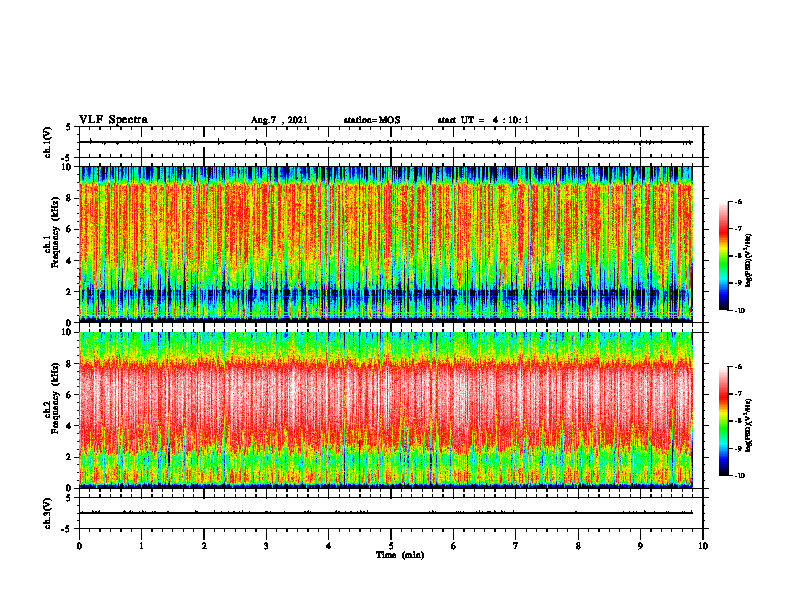Screen dimensions: 792x612
Task: Select the "Aug.7 , 2021" date text
Action: click(279, 120)
